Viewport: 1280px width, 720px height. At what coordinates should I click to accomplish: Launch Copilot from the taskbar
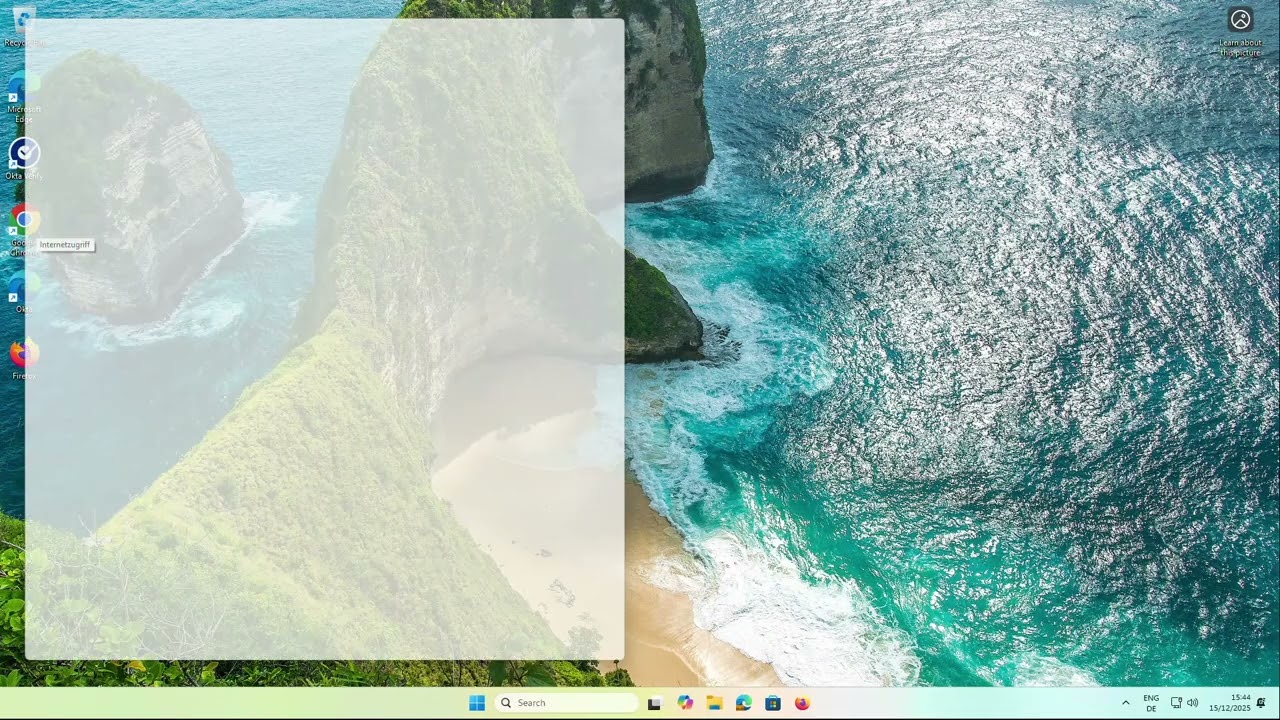click(x=684, y=703)
